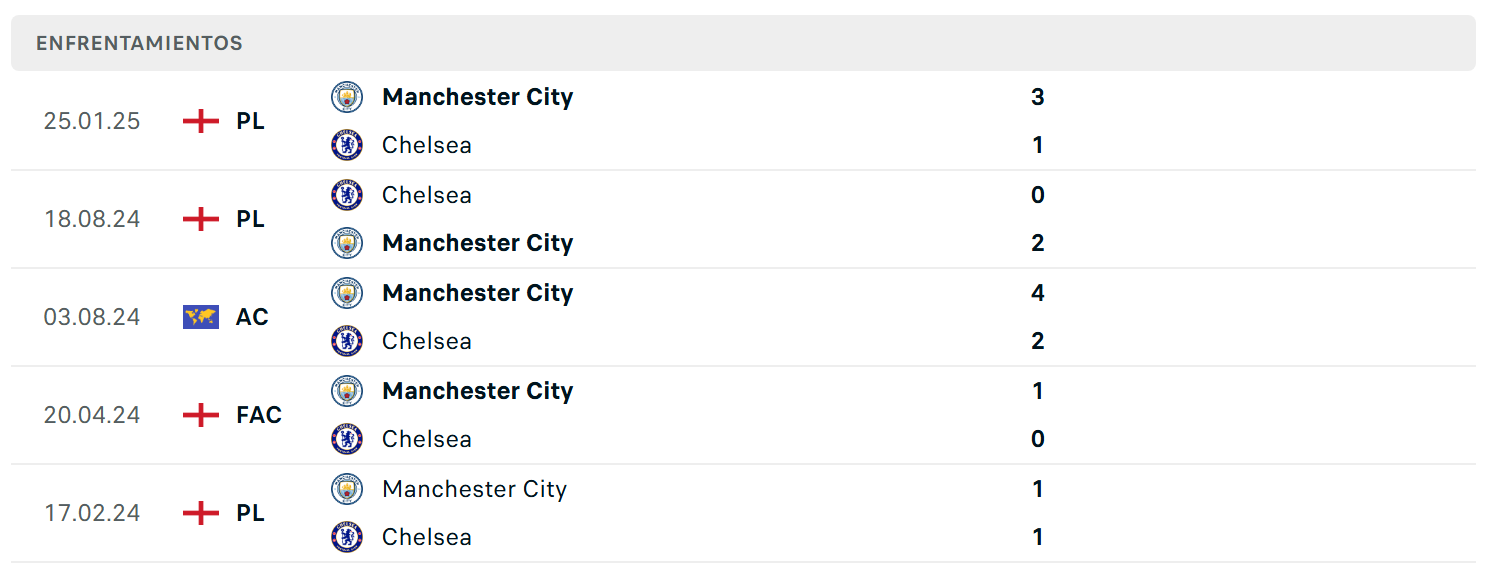Click Manchester City crest in 17.02.24 match
The image size is (1491, 578).
pyautogui.click(x=347, y=489)
